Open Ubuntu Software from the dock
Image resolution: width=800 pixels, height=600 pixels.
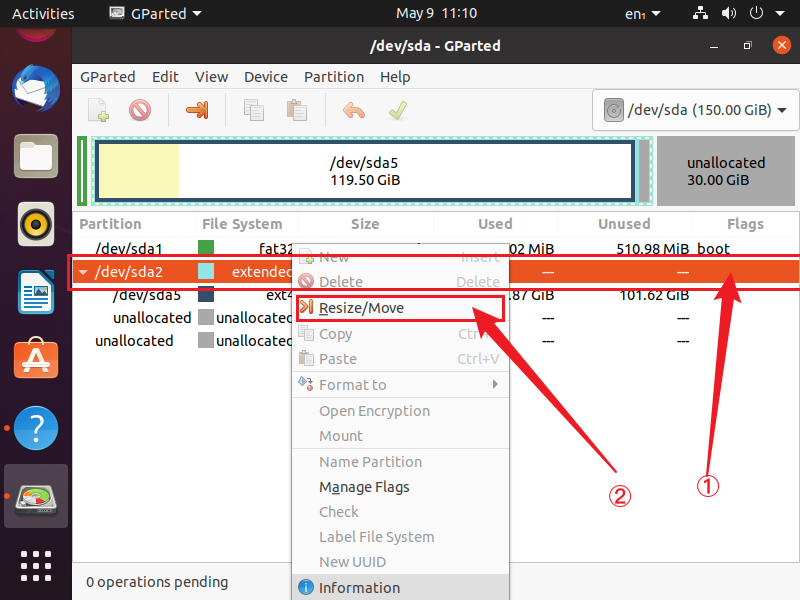coord(36,358)
